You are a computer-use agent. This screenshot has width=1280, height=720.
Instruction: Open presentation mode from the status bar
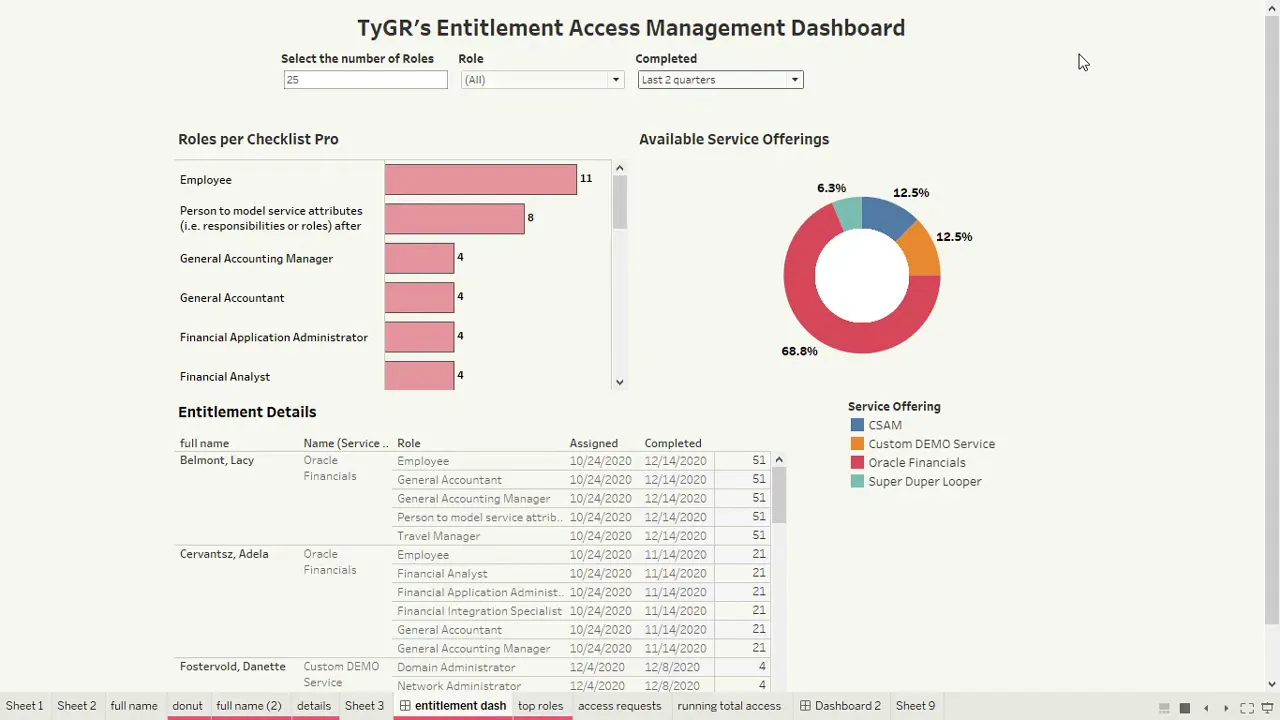(1264, 707)
